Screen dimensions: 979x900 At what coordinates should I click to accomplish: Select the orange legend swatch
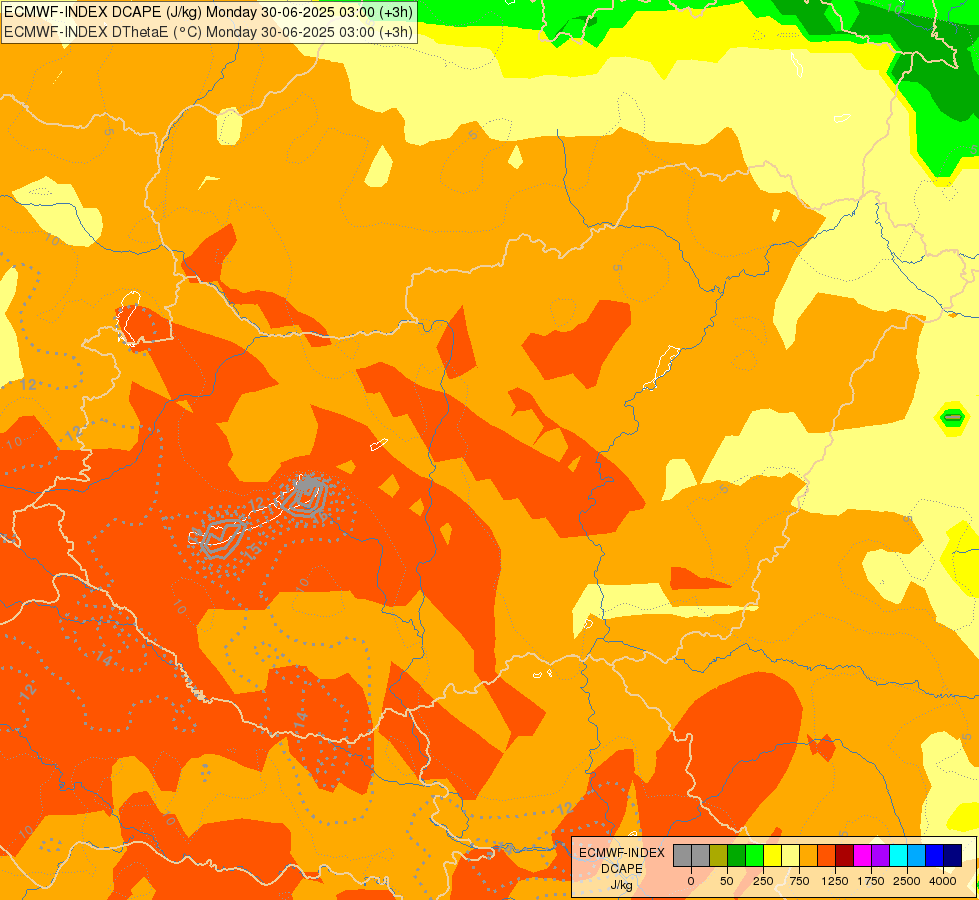[809, 855]
